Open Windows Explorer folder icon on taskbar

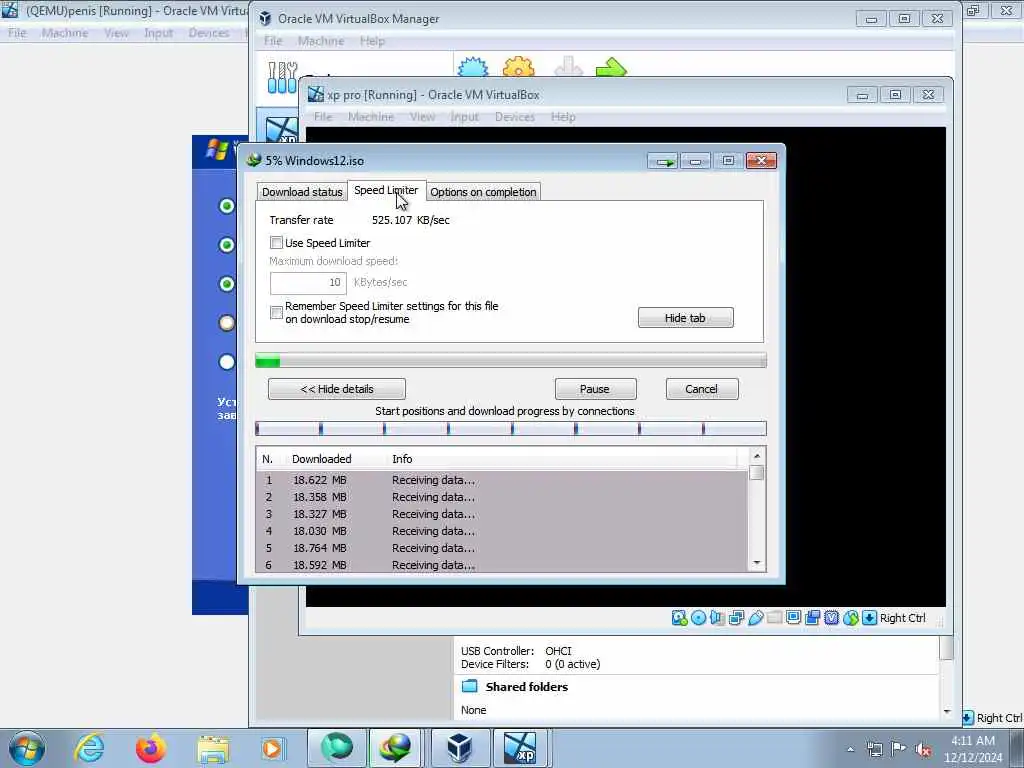click(213, 748)
